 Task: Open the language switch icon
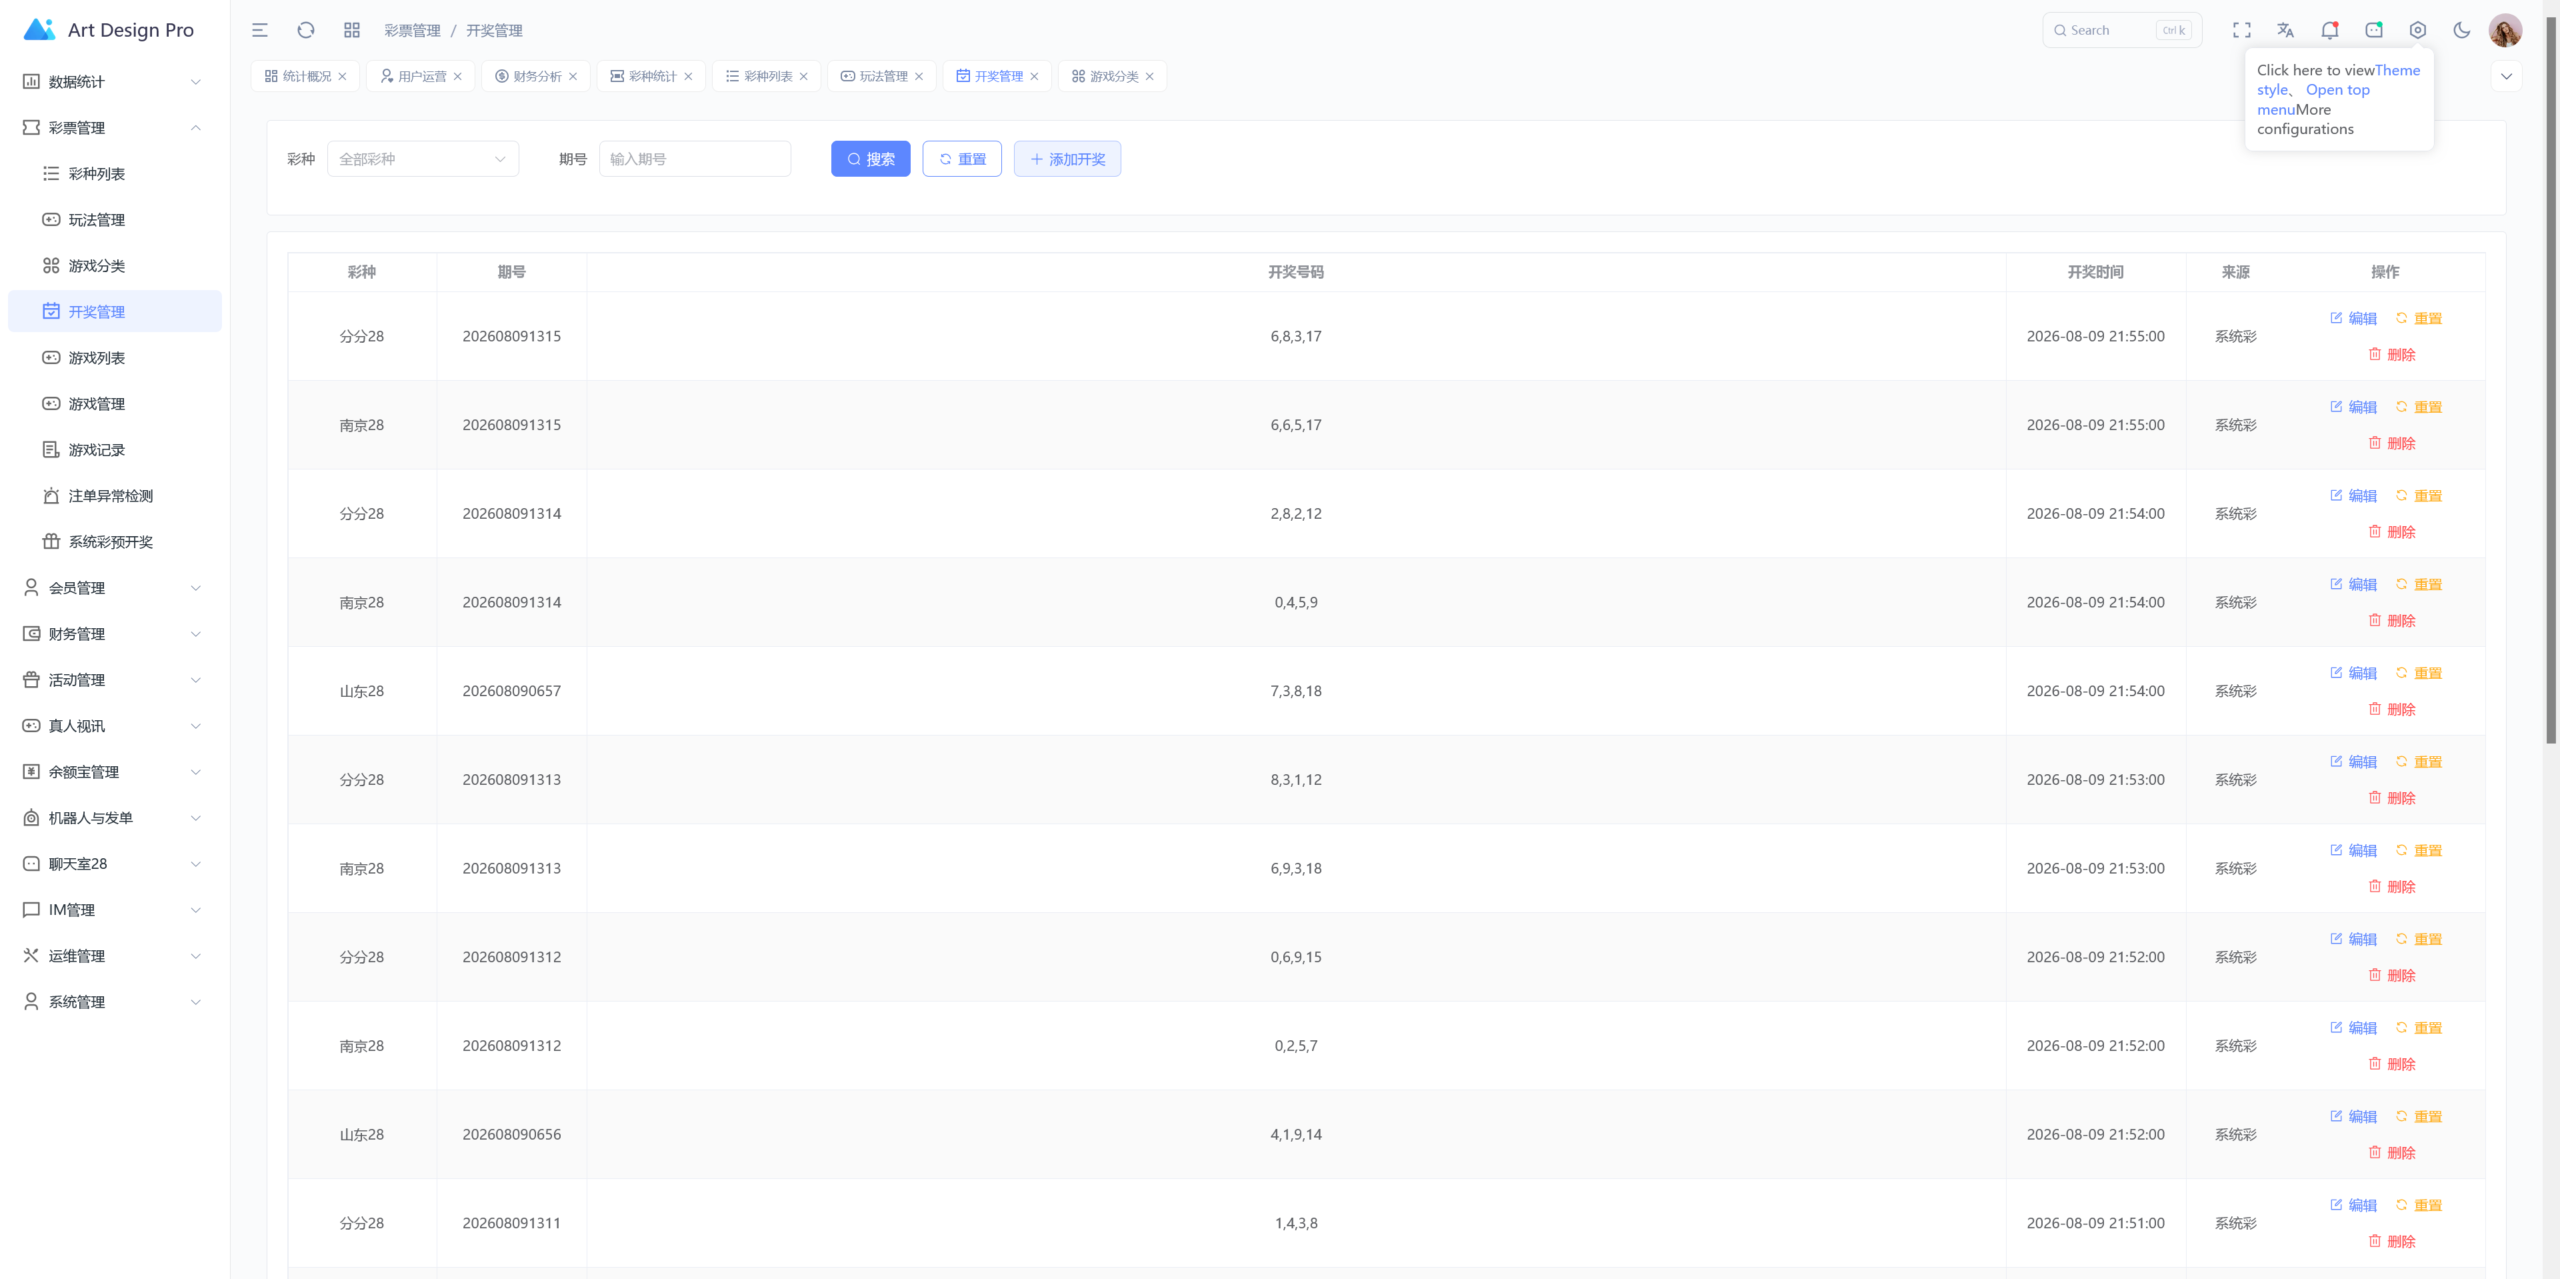tap(2286, 30)
